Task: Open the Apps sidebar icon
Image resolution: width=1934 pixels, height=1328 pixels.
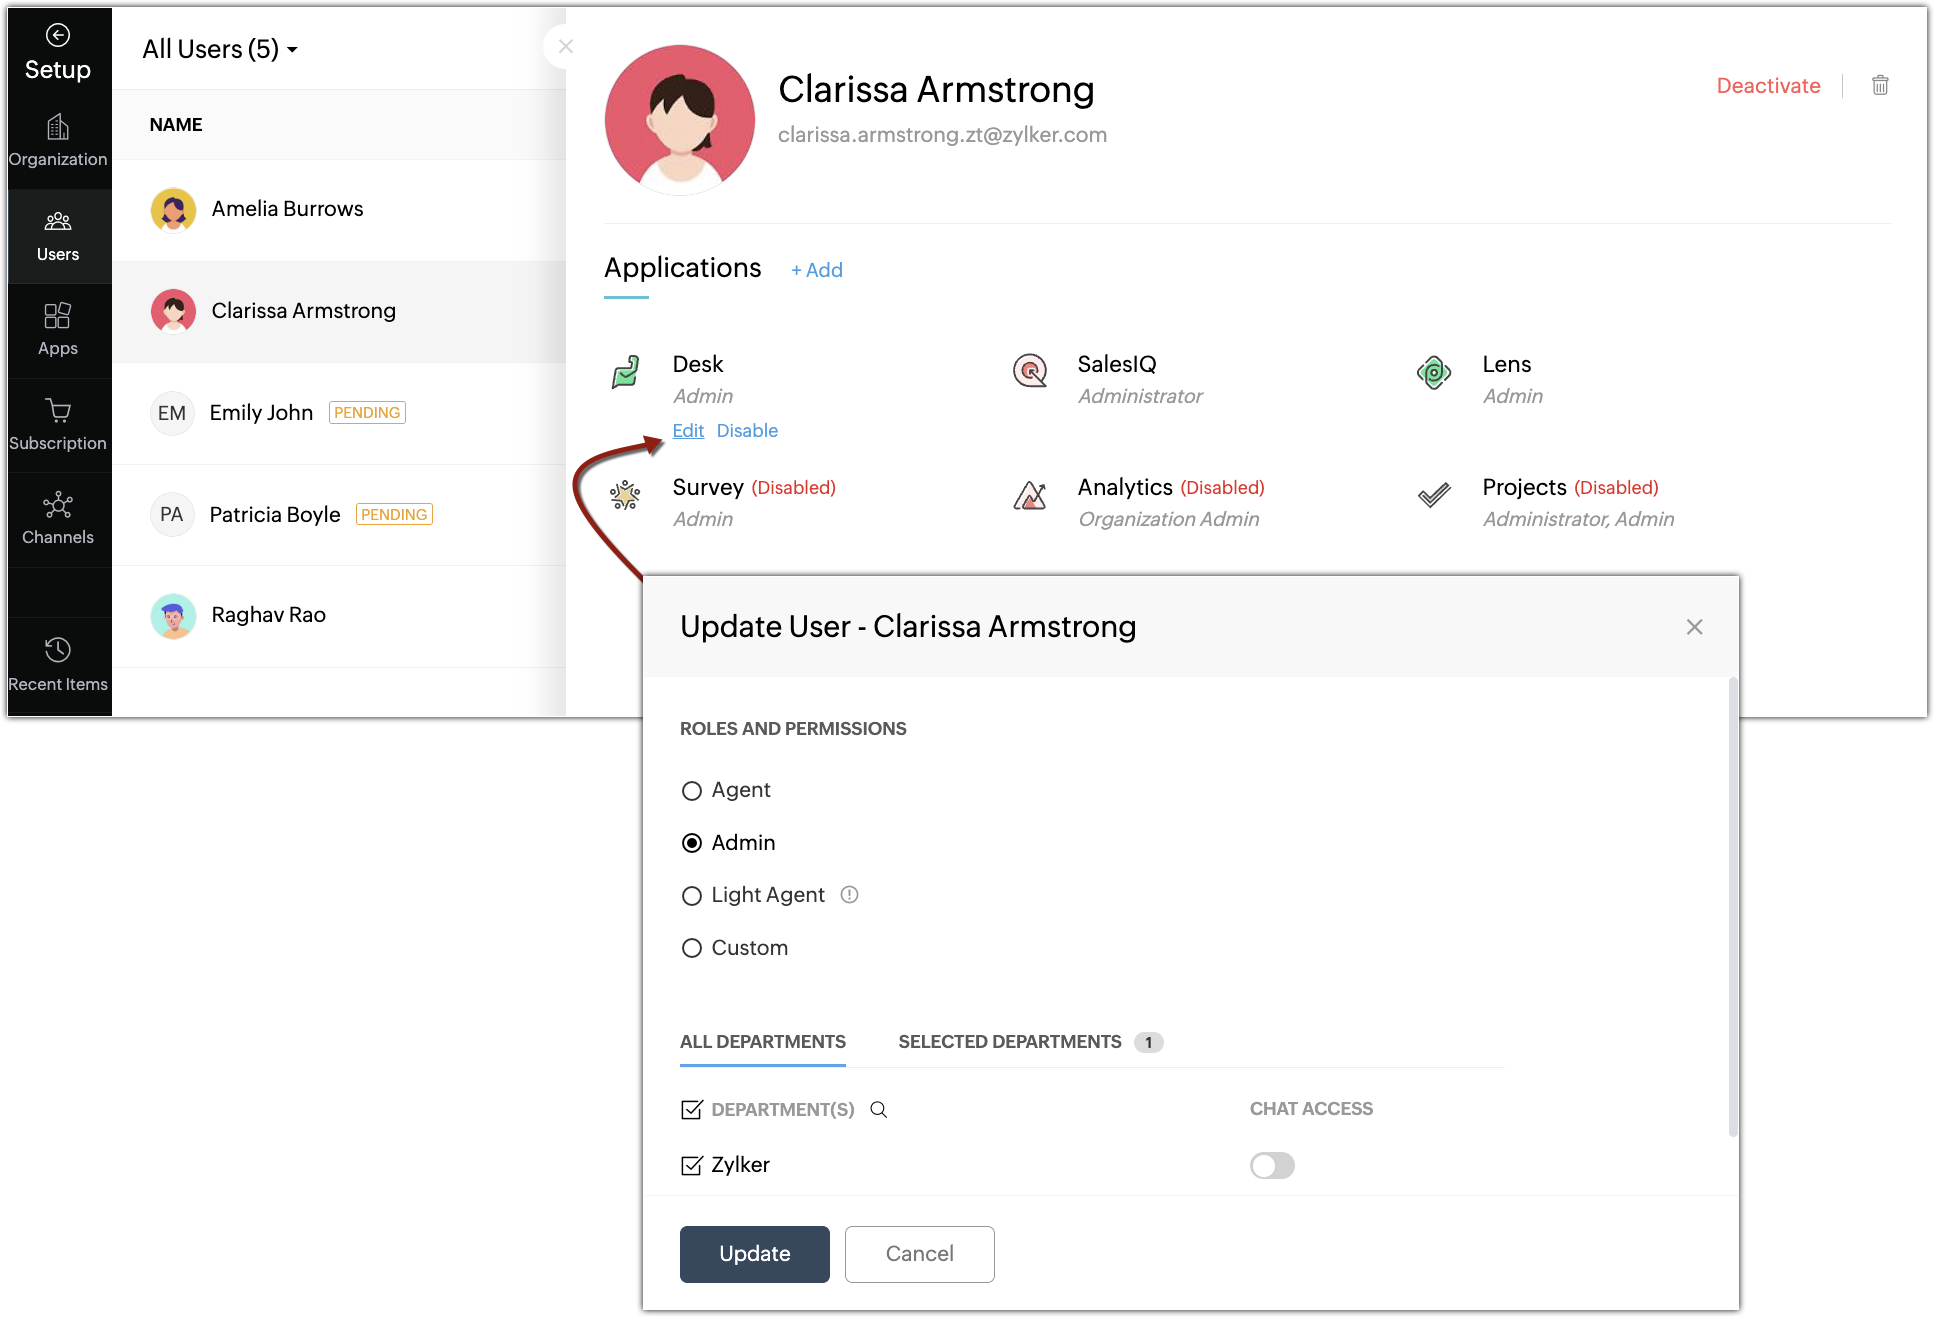Action: pos(58,316)
